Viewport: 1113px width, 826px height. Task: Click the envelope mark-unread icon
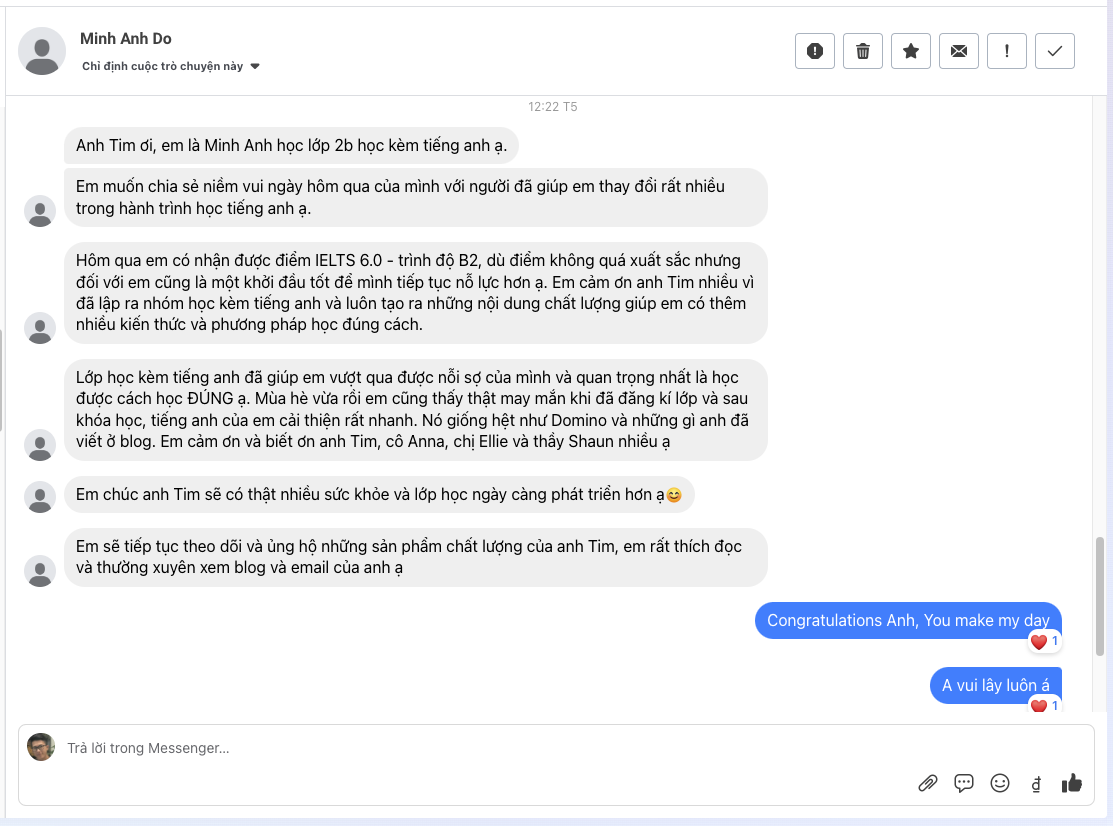958,51
